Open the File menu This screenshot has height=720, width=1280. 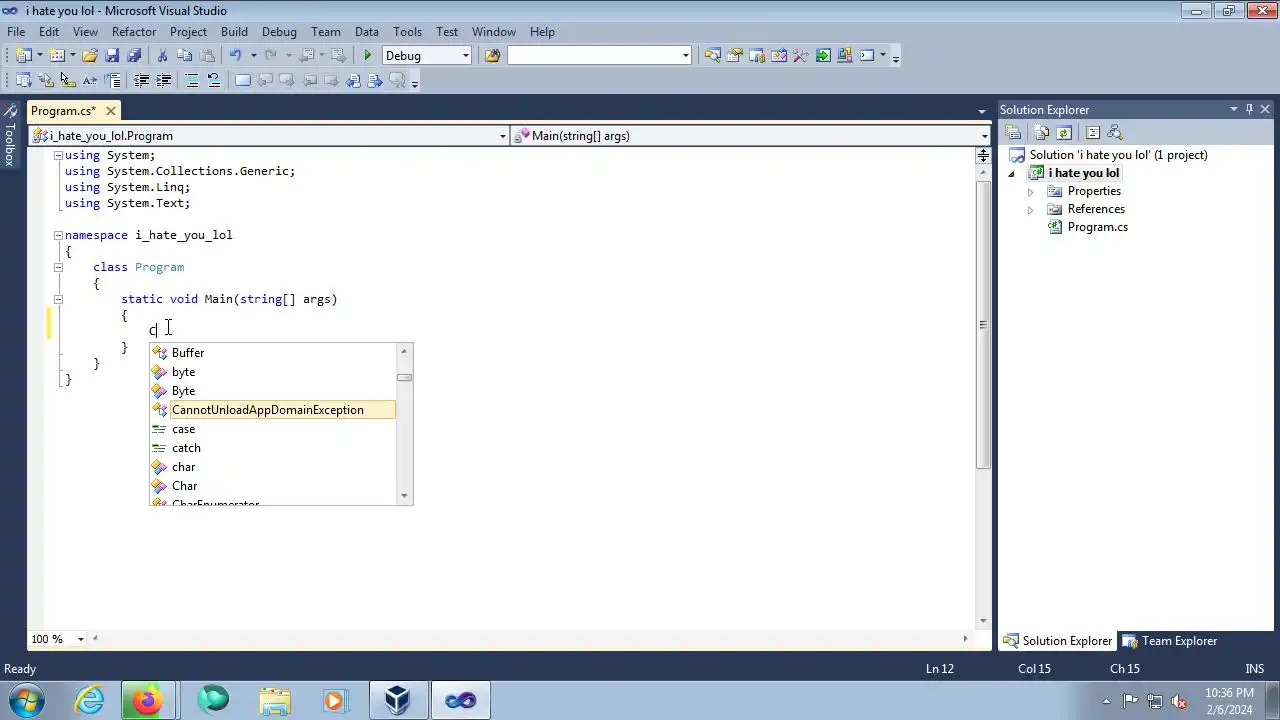[16, 32]
